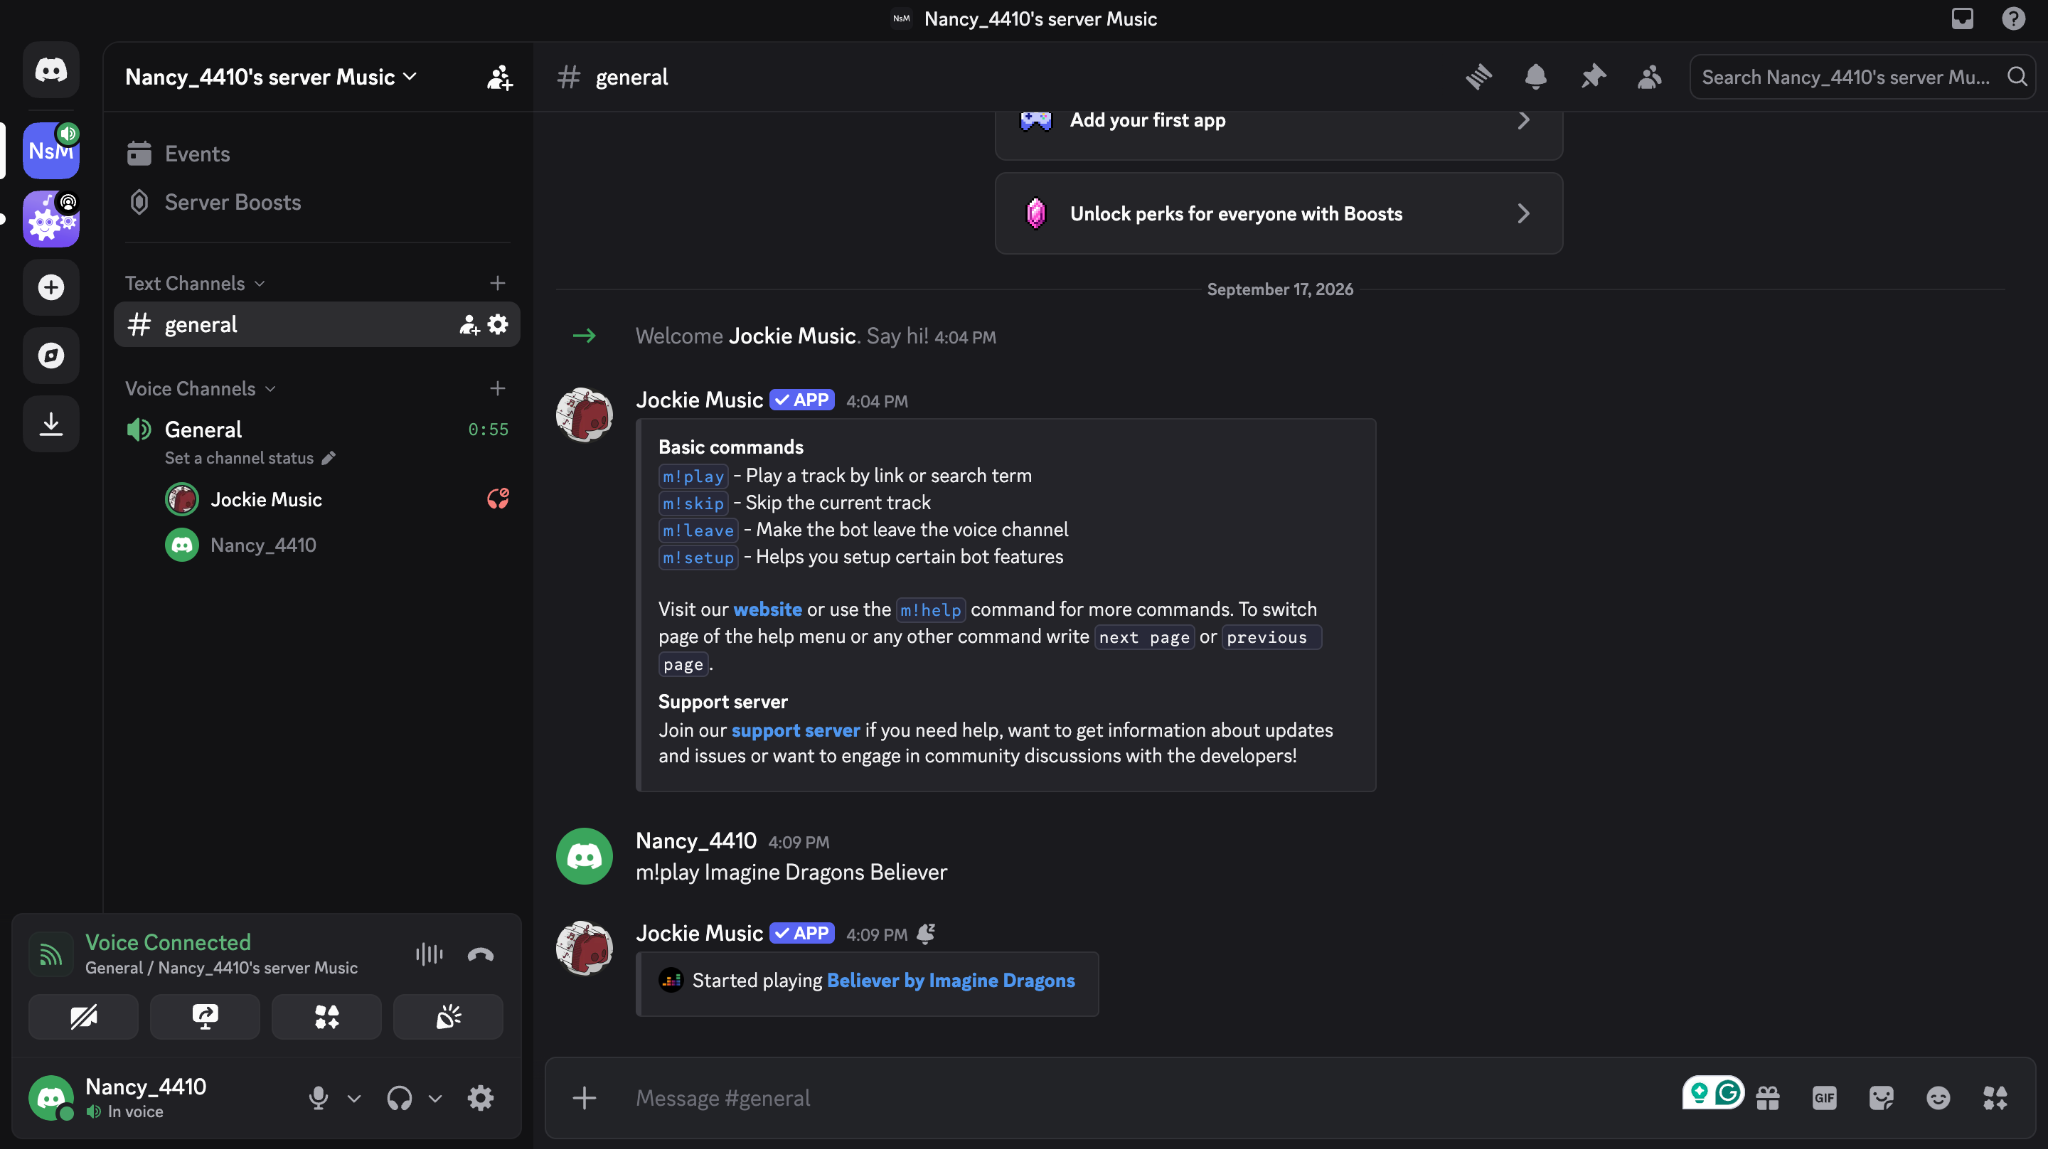Viewport: 2048px width, 1149px height.
Task: Expand server name dropdown menu
Action: tap(409, 77)
